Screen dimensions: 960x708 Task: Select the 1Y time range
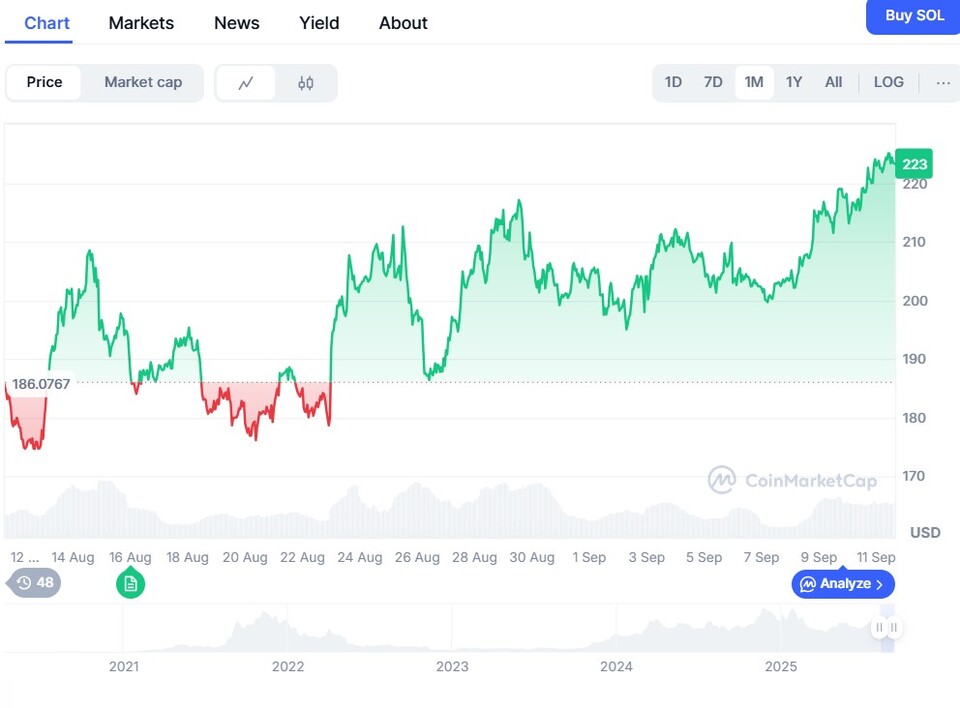pos(794,83)
